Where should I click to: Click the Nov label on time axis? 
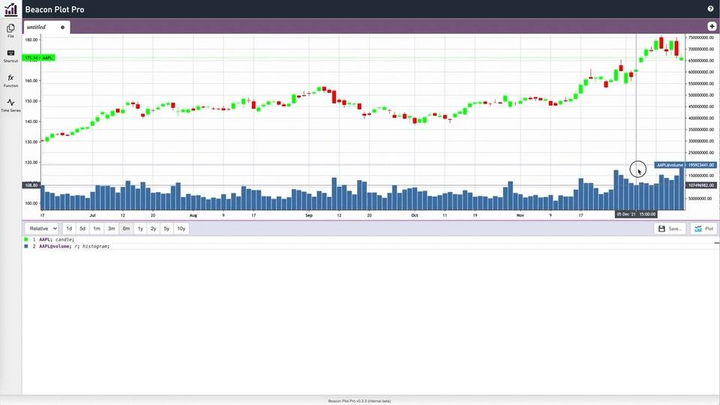520,215
